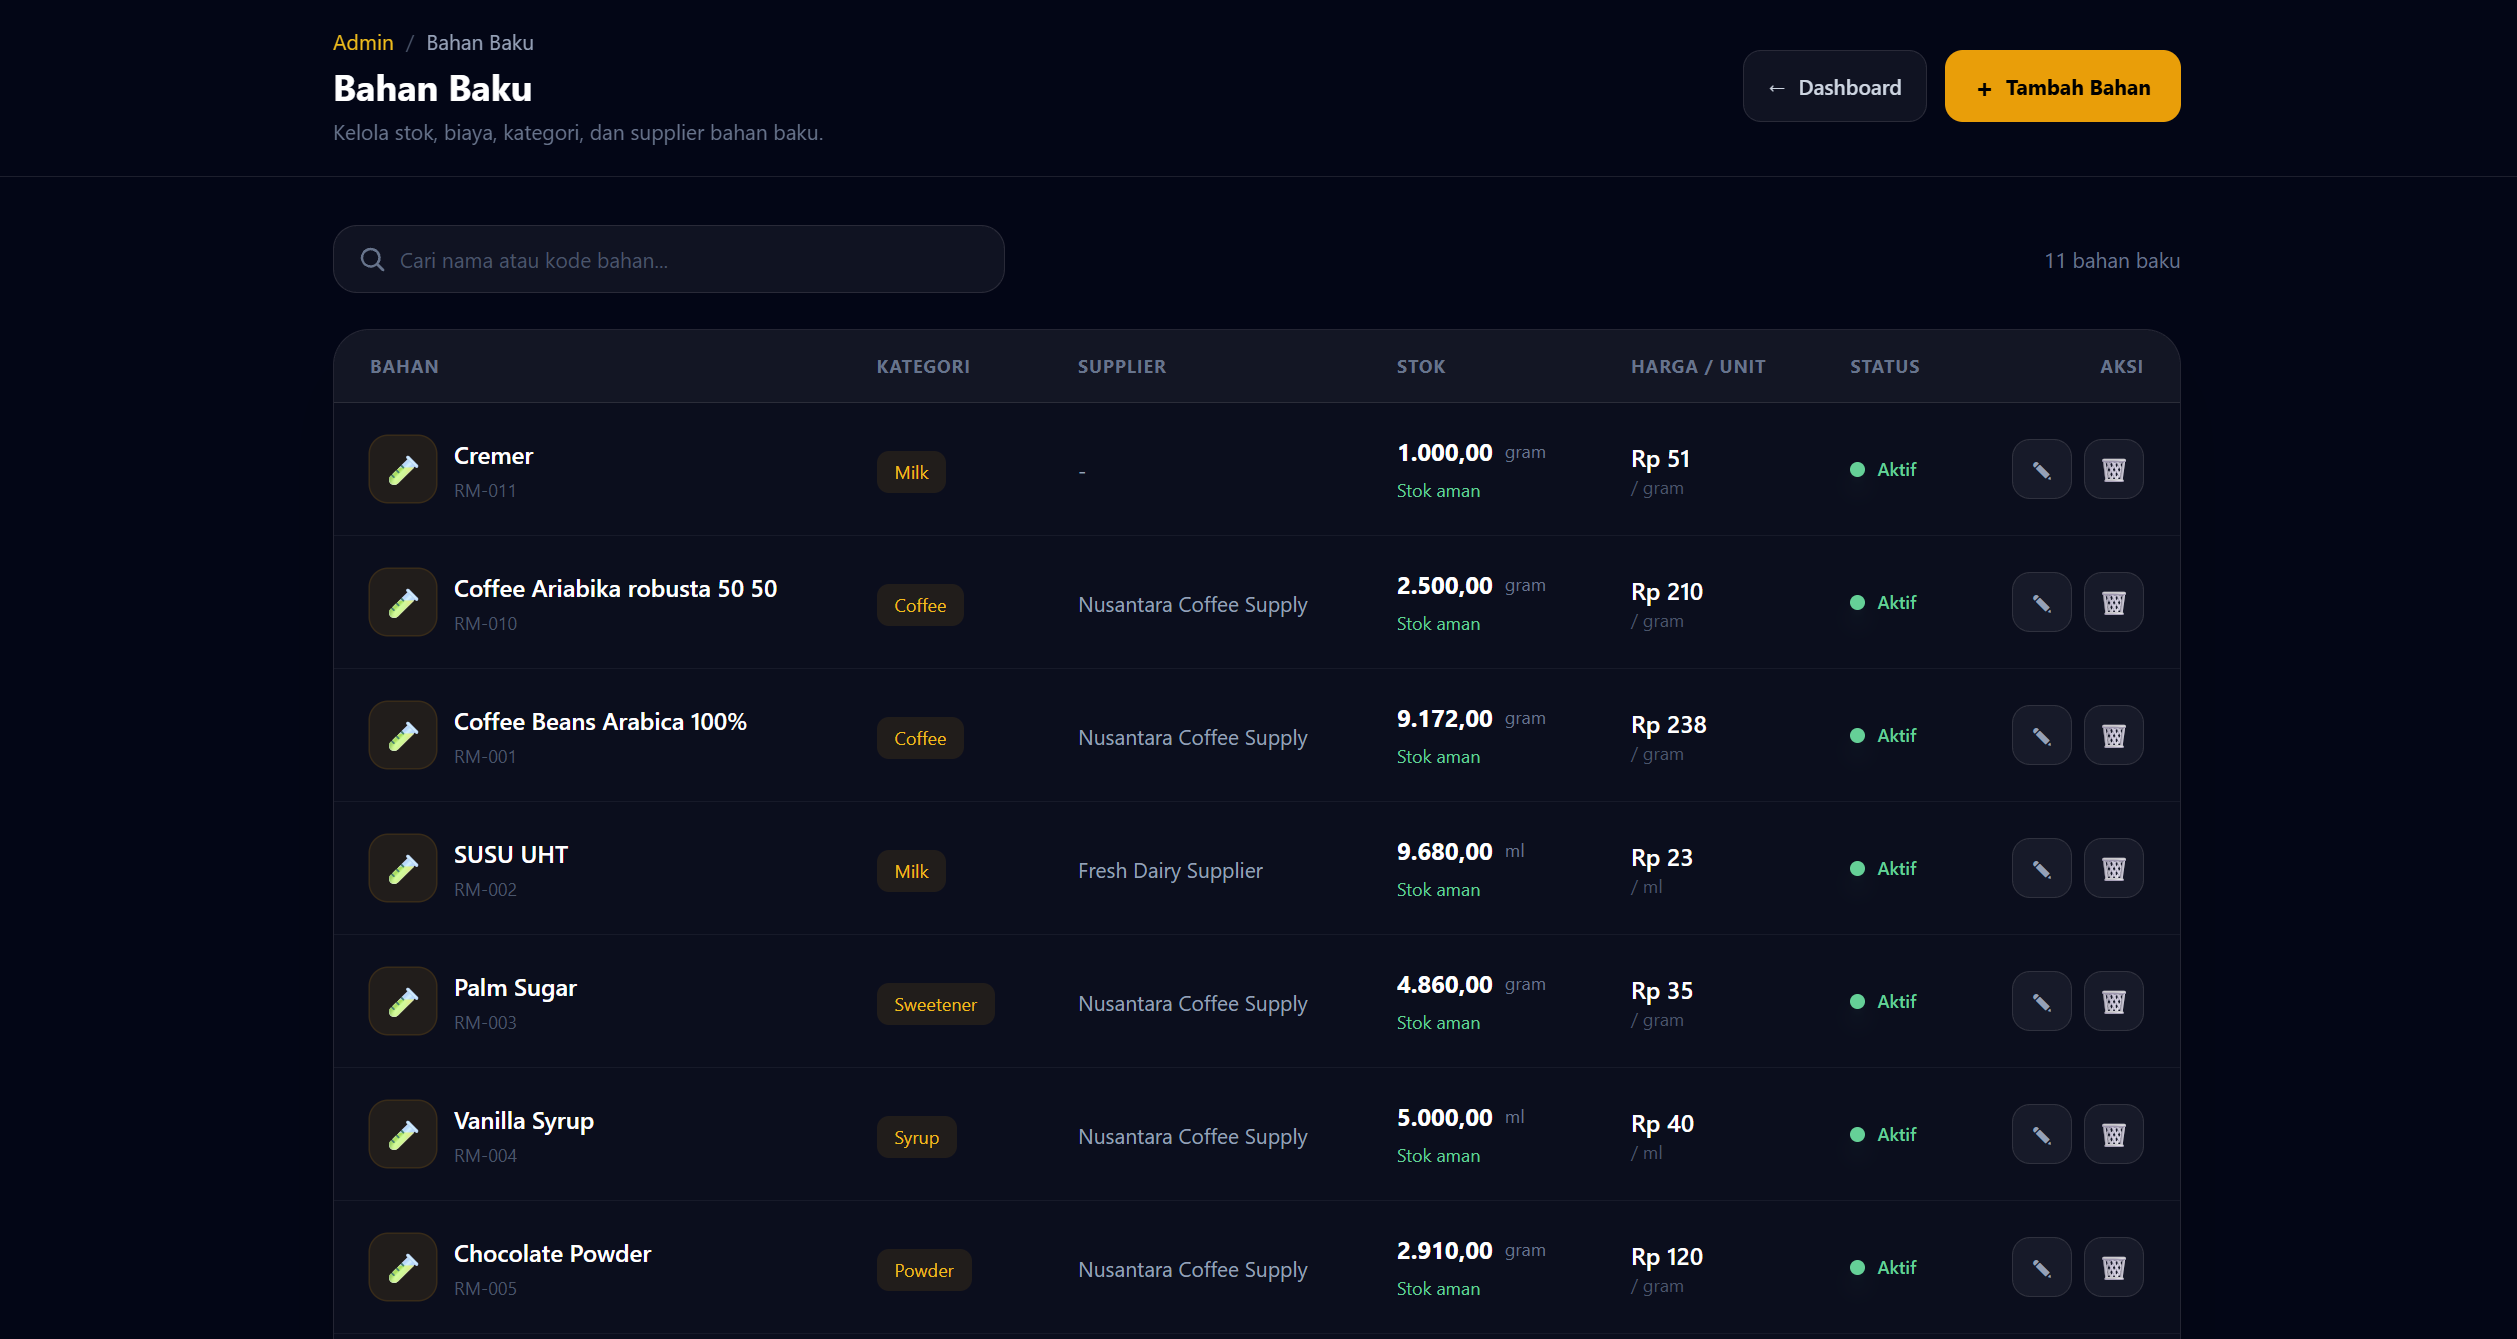
Task: Click the SUPPLIER column header
Action: (1121, 366)
